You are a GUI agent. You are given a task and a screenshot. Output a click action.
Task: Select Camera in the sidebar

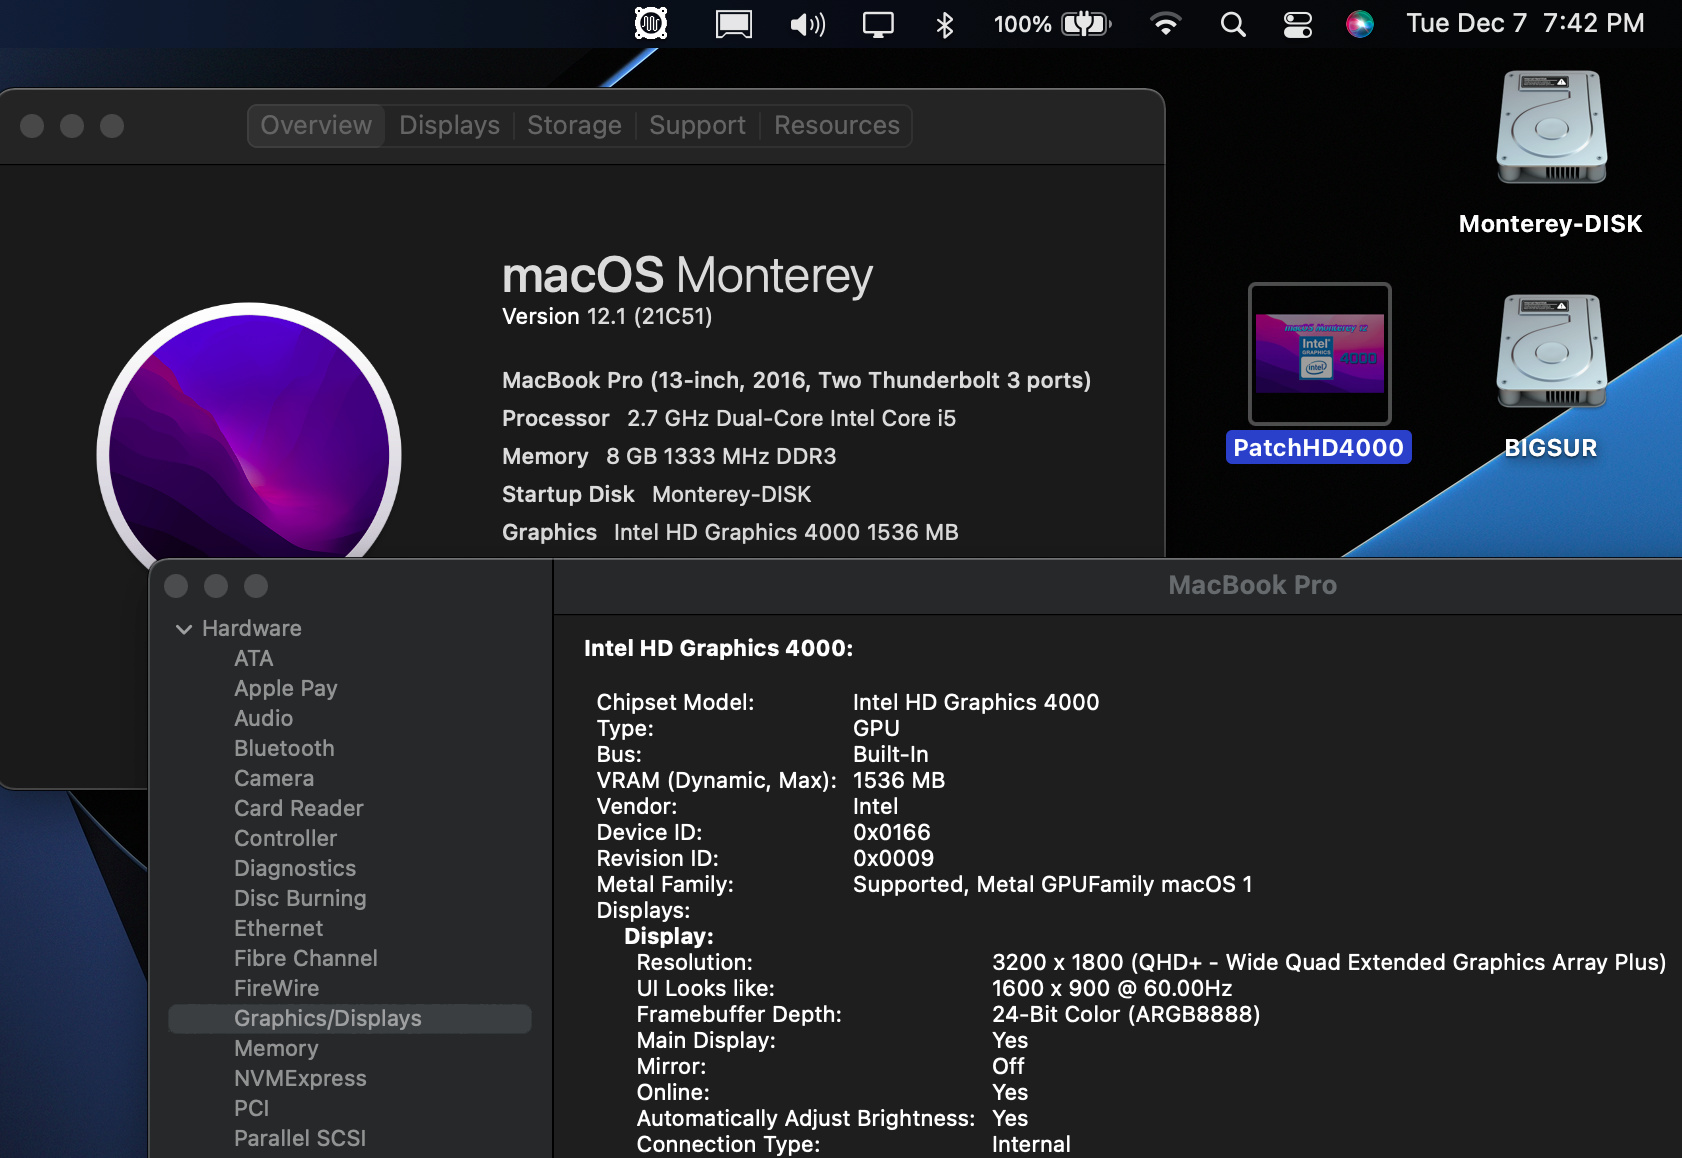point(274,778)
